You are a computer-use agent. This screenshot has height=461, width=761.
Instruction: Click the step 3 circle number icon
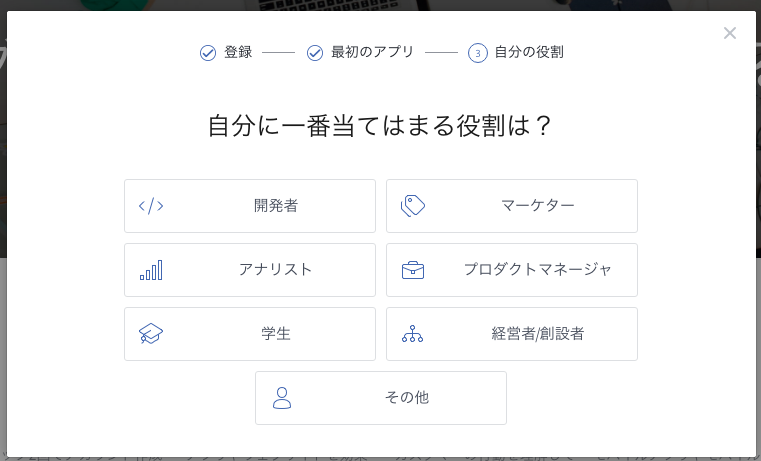pos(478,53)
